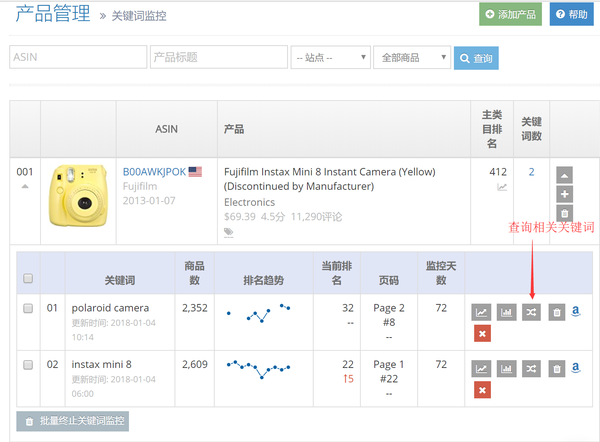Click red X for polaroid camera row
600x442 pixels.
click(482, 333)
